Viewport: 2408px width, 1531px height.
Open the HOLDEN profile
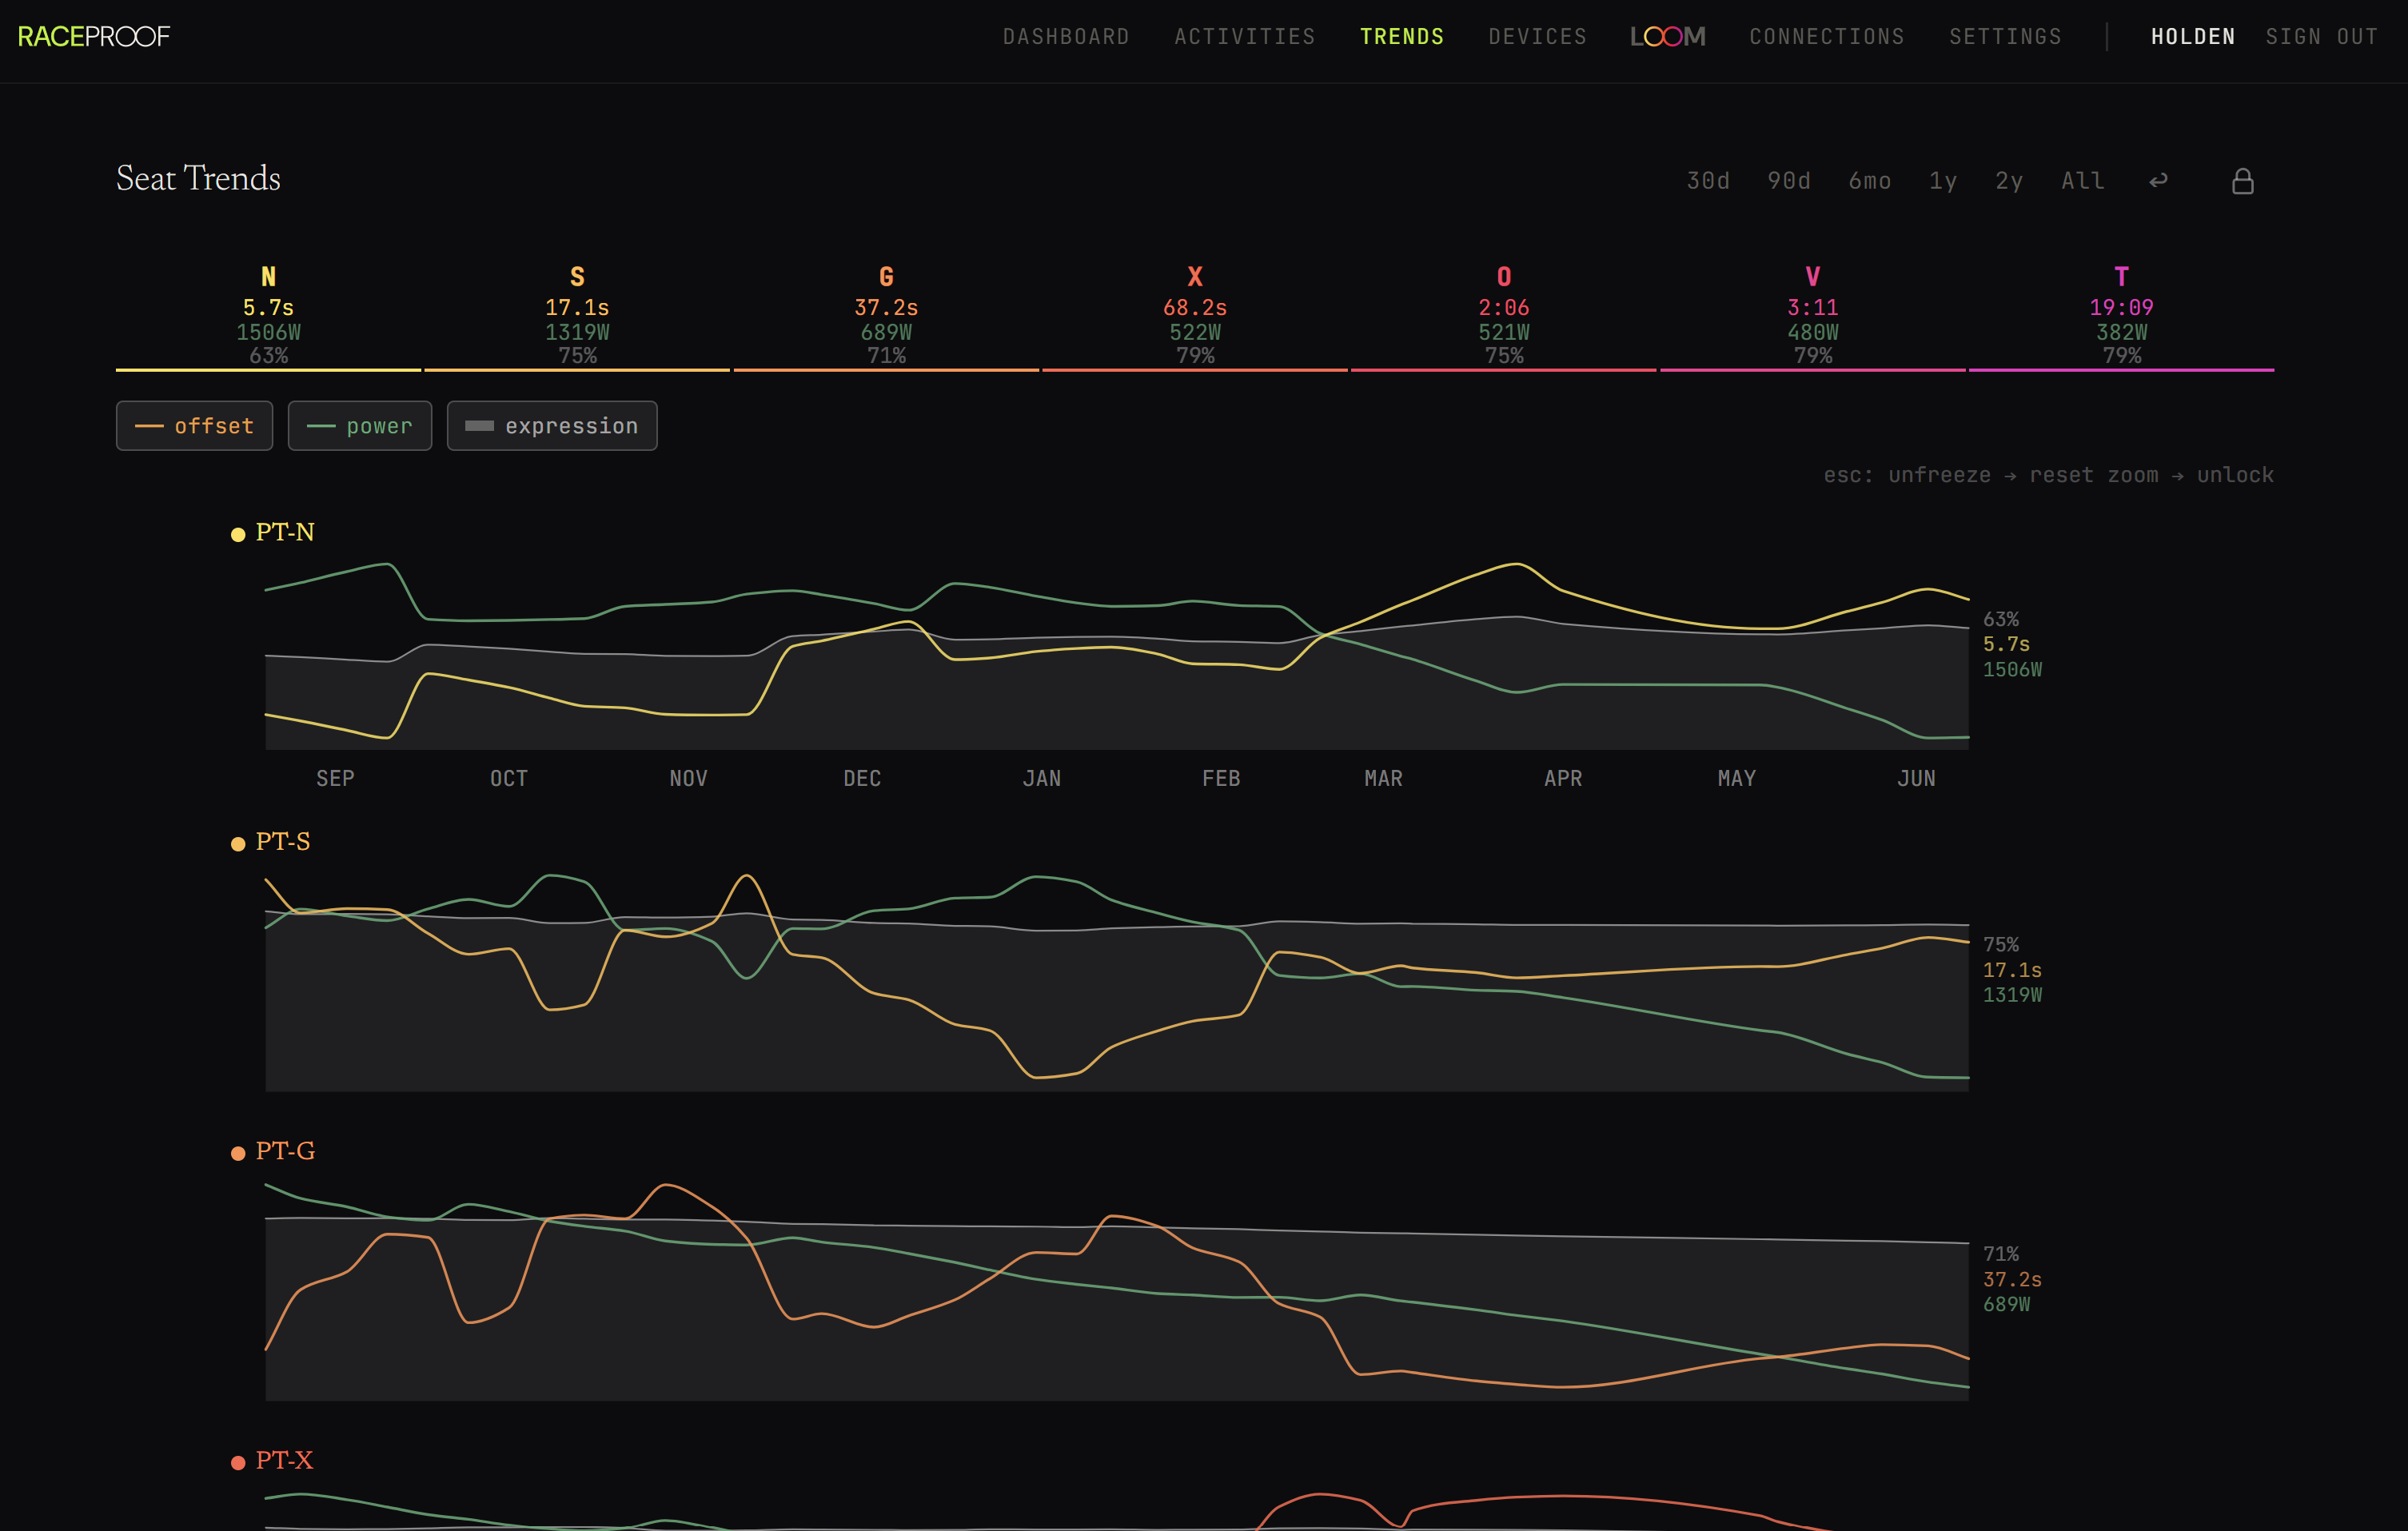point(2193,37)
